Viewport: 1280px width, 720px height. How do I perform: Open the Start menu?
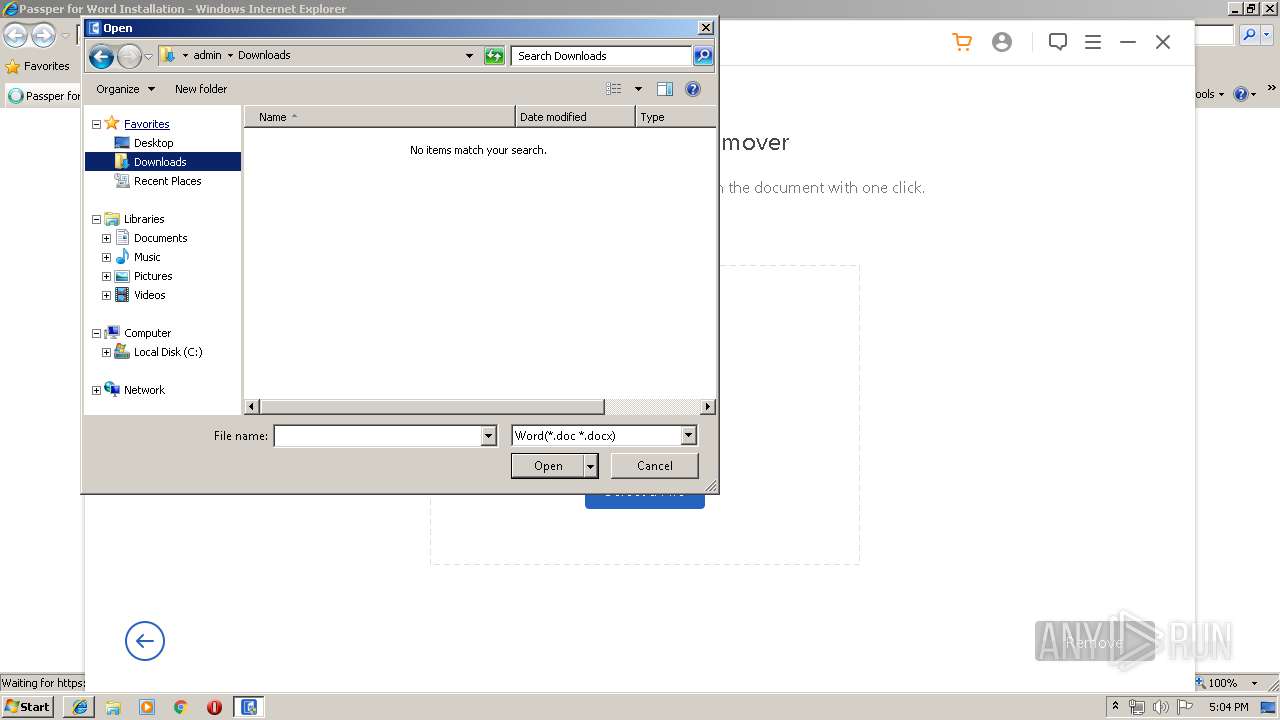click(x=27, y=707)
